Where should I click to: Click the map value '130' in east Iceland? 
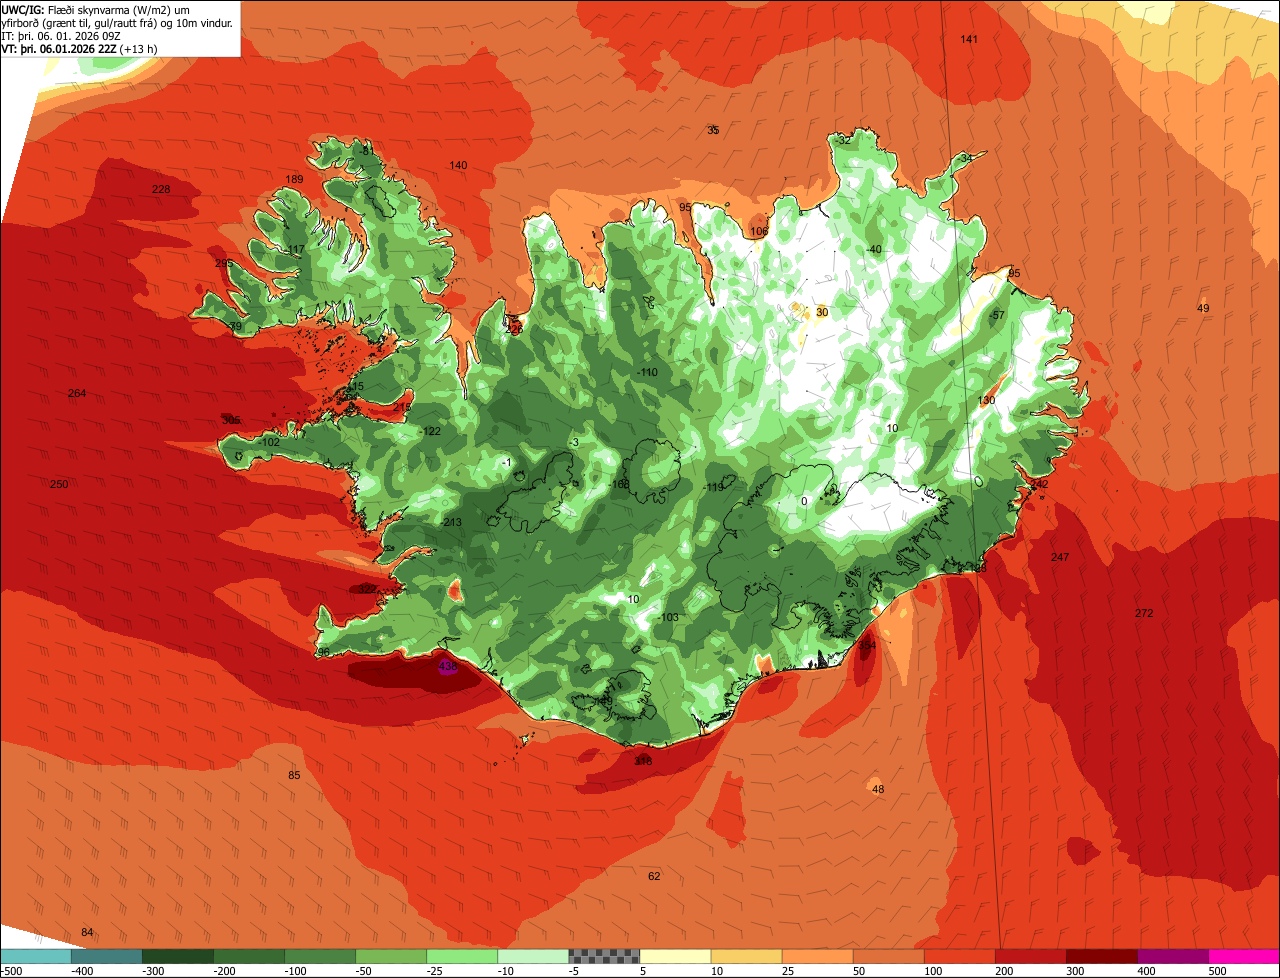(987, 400)
